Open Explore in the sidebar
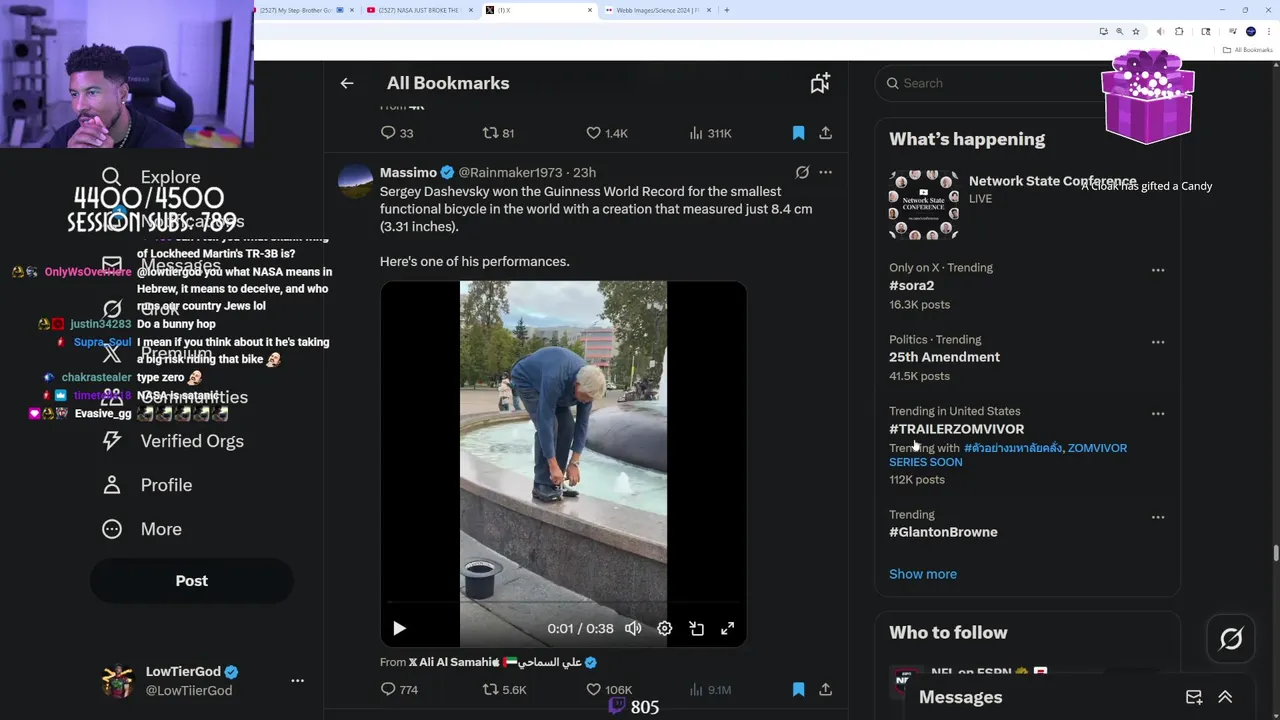Image resolution: width=1280 pixels, height=720 pixels. [151, 177]
